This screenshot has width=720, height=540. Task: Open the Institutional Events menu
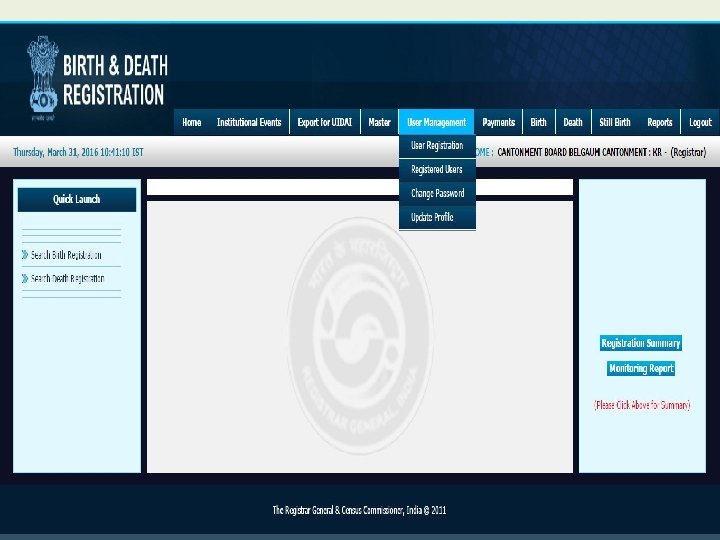[x=249, y=122]
